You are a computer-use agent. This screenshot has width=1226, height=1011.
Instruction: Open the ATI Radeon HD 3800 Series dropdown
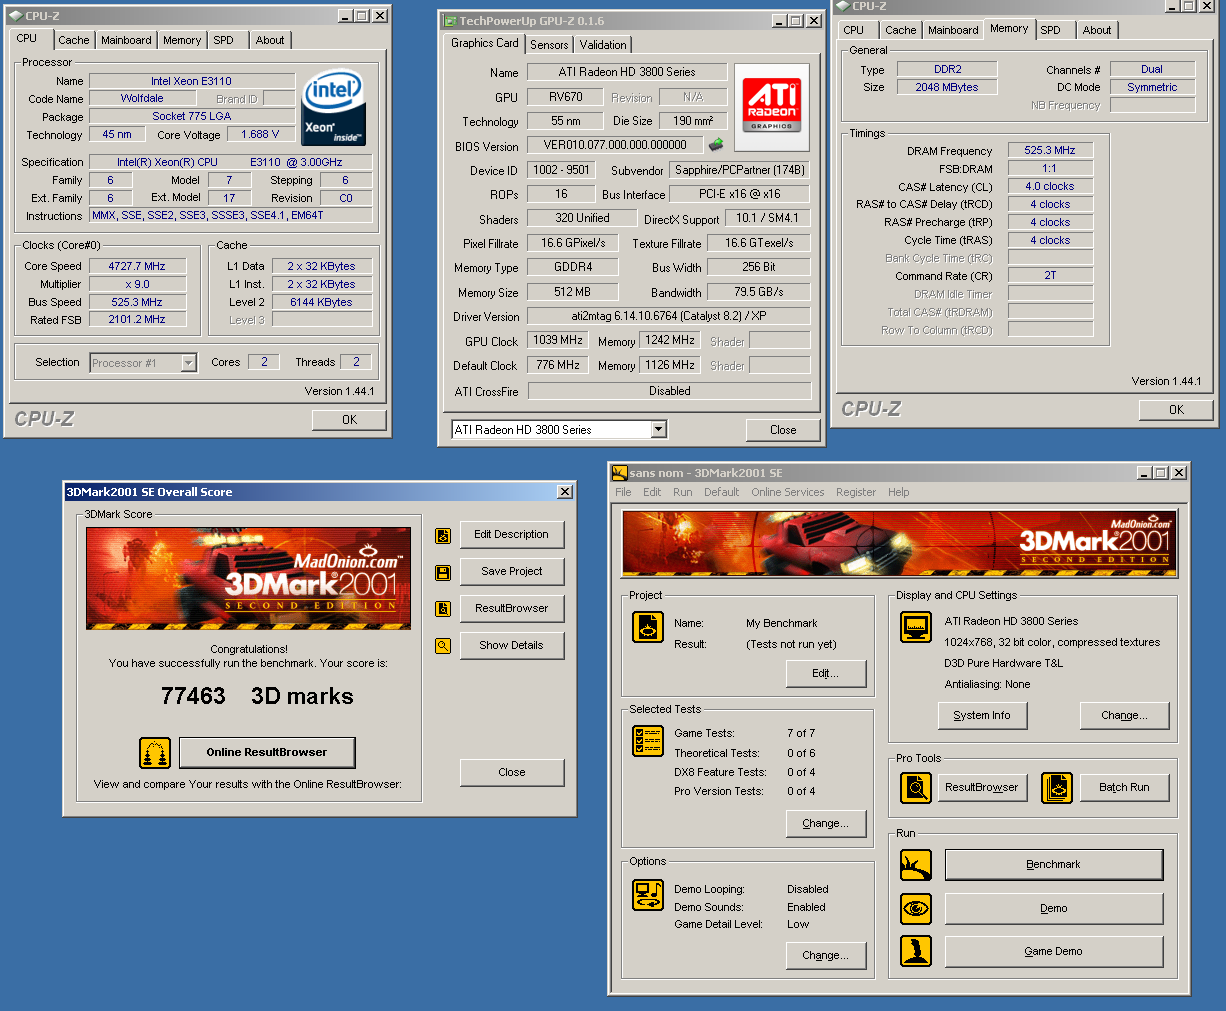(x=658, y=430)
